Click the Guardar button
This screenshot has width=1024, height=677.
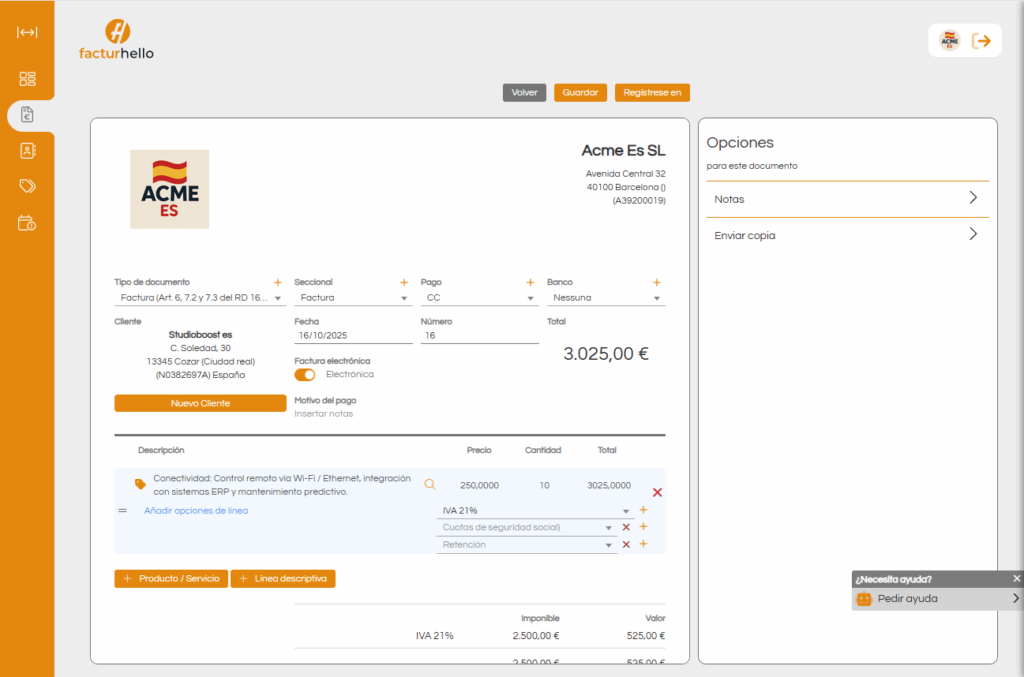tap(580, 92)
